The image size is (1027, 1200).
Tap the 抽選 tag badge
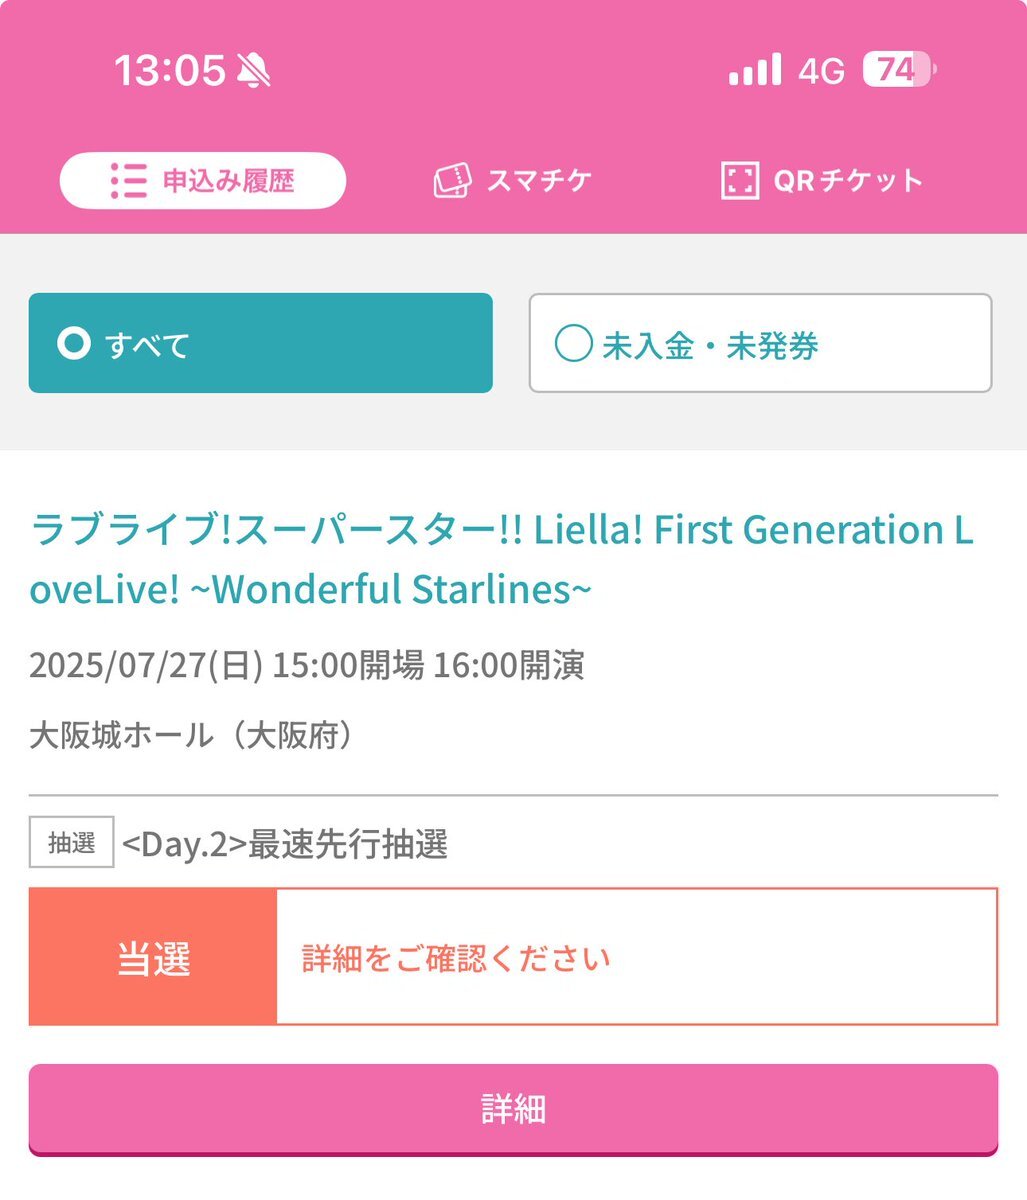point(72,843)
